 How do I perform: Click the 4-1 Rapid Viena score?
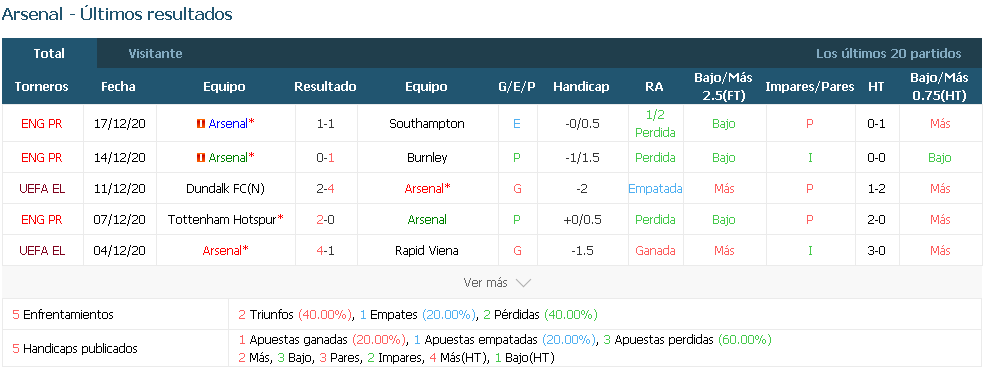pos(325,250)
